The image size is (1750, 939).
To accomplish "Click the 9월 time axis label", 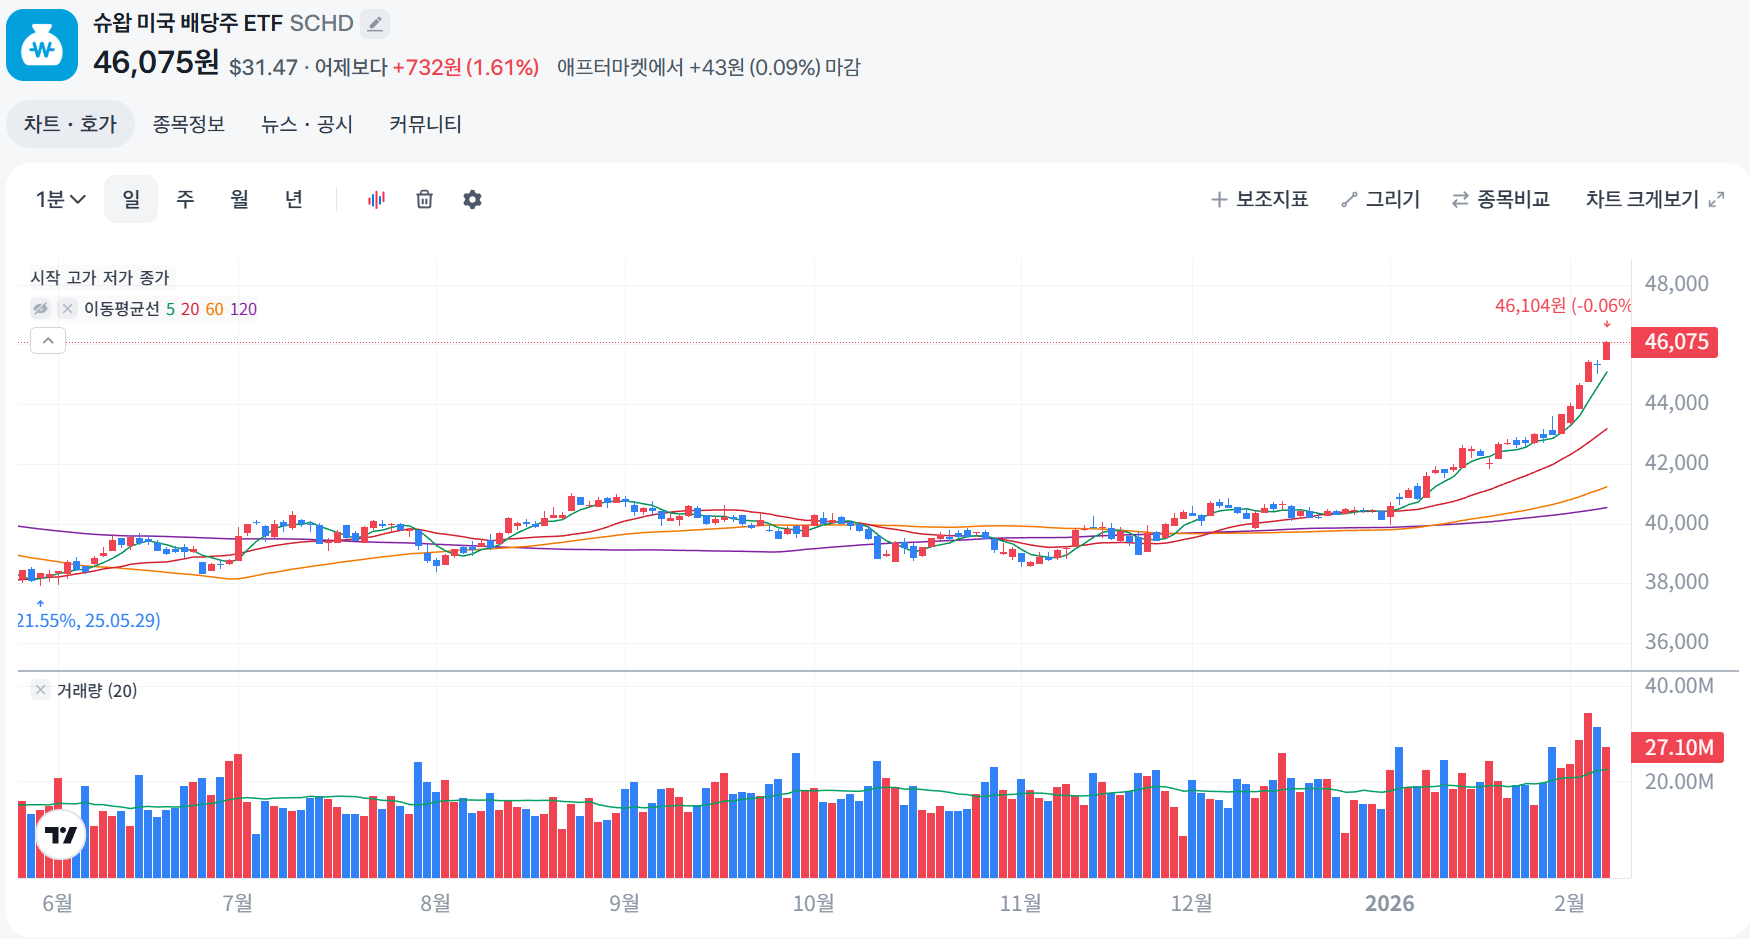I will (625, 904).
